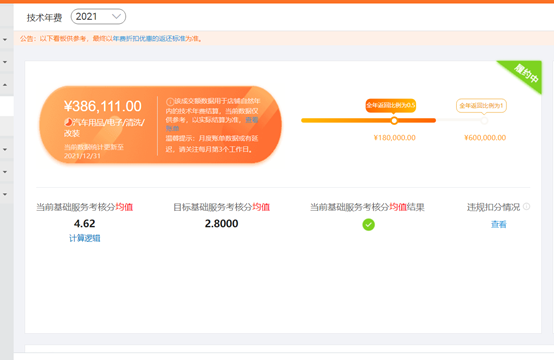Screen dimensions: 554x360
Task: Click the info icon next to 违规扣分情况
Action: 526,207
